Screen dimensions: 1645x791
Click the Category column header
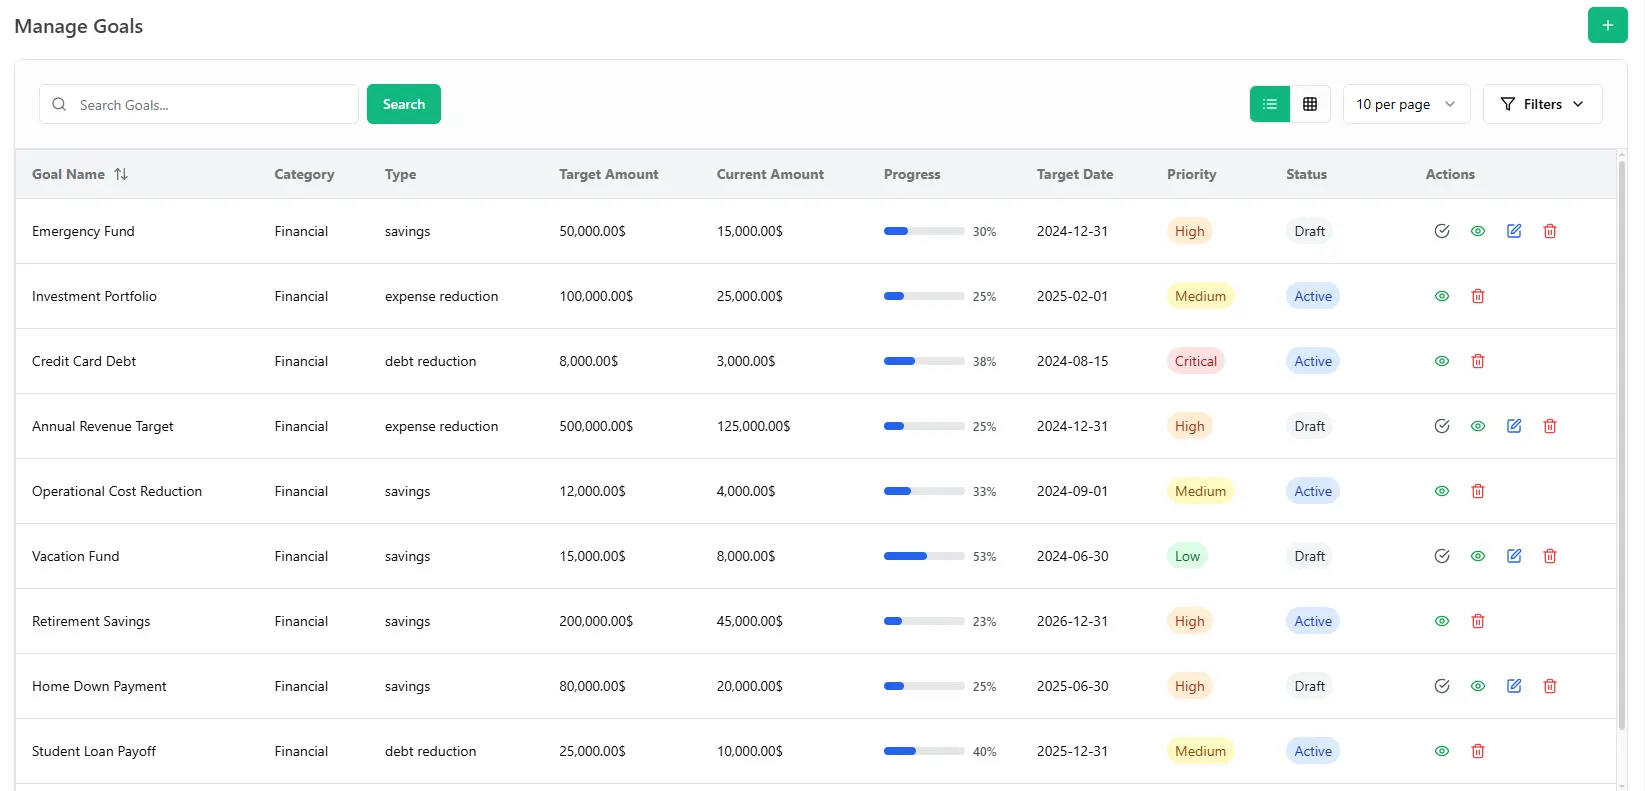tap(304, 174)
